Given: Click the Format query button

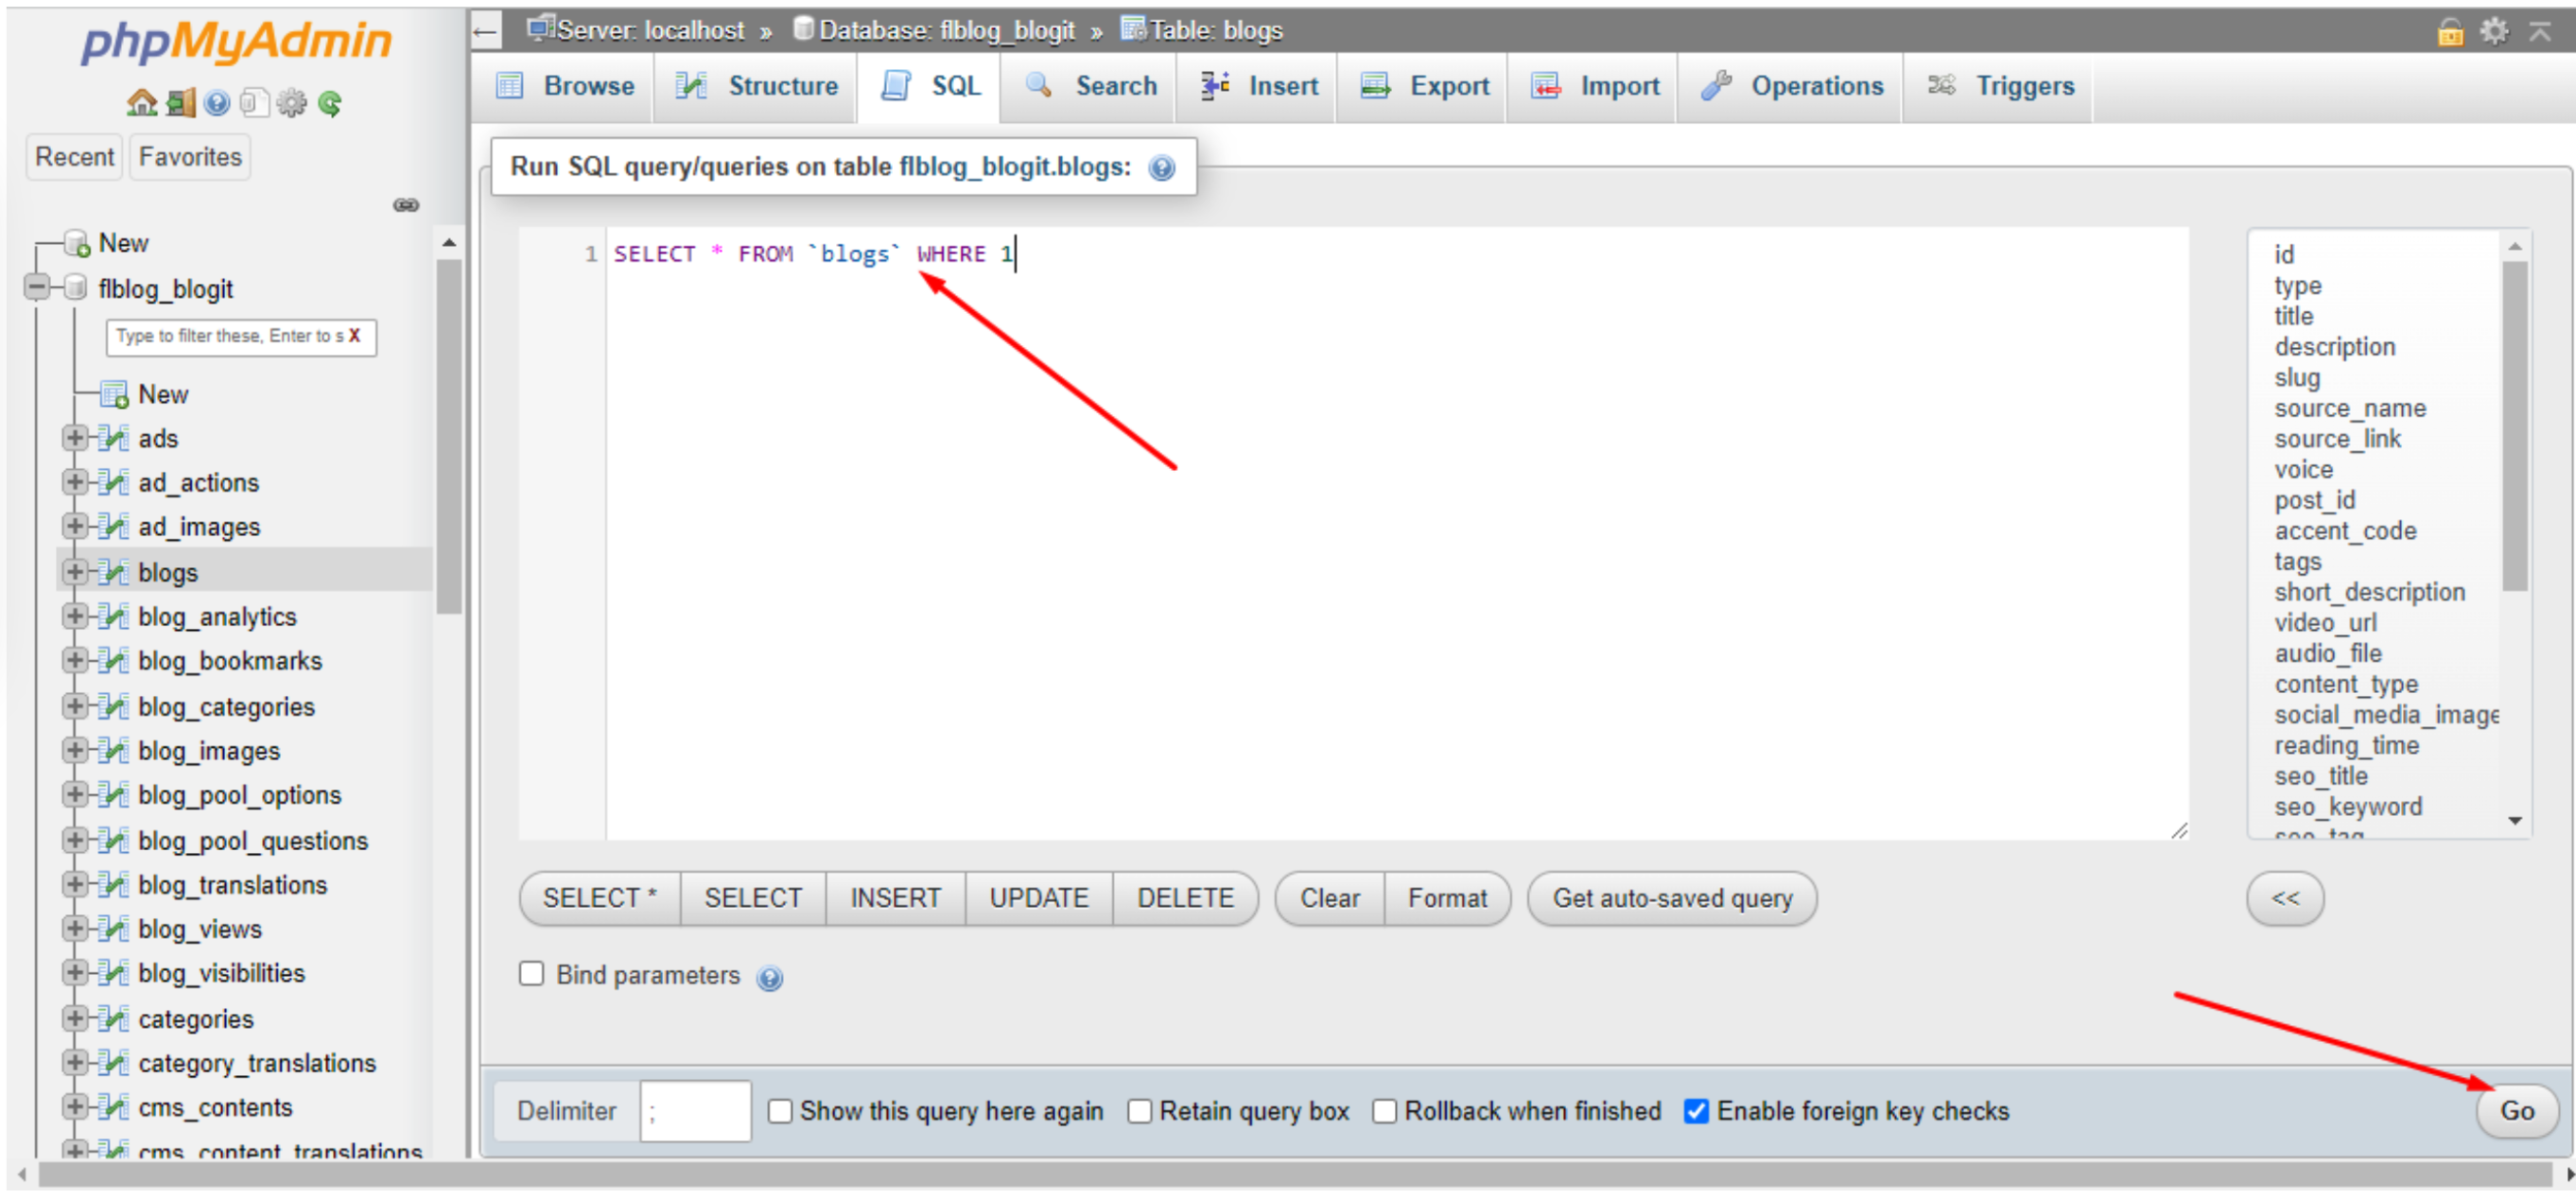Looking at the screenshot, I should coord(1446,899).
